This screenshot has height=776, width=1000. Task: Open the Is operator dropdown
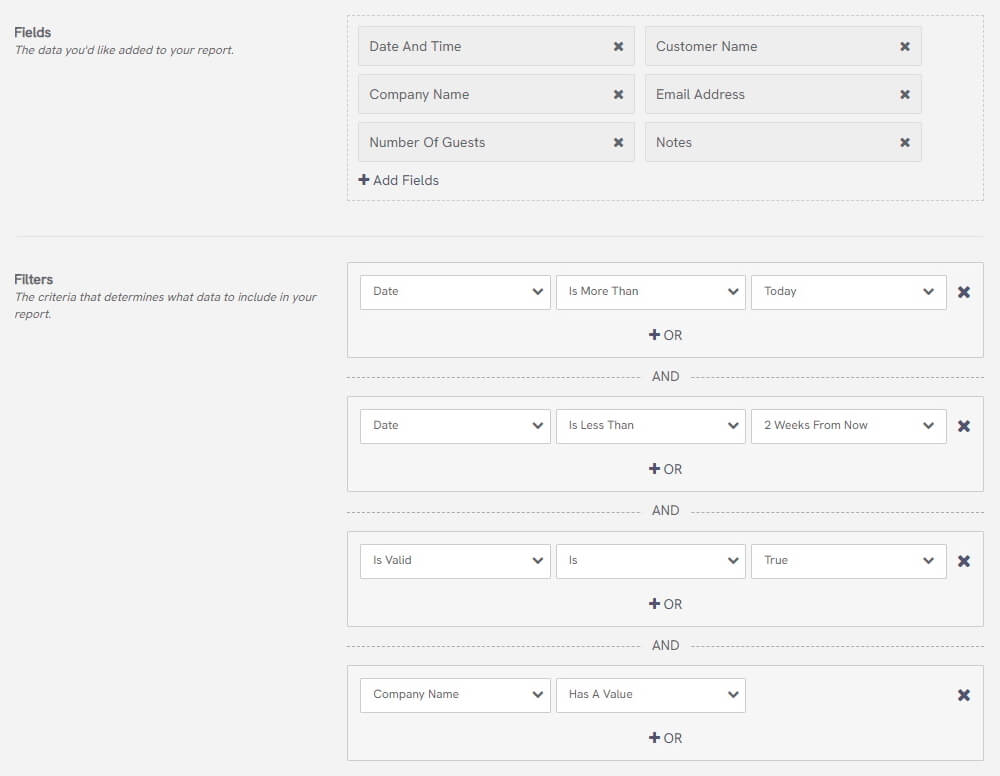point(651,561)
